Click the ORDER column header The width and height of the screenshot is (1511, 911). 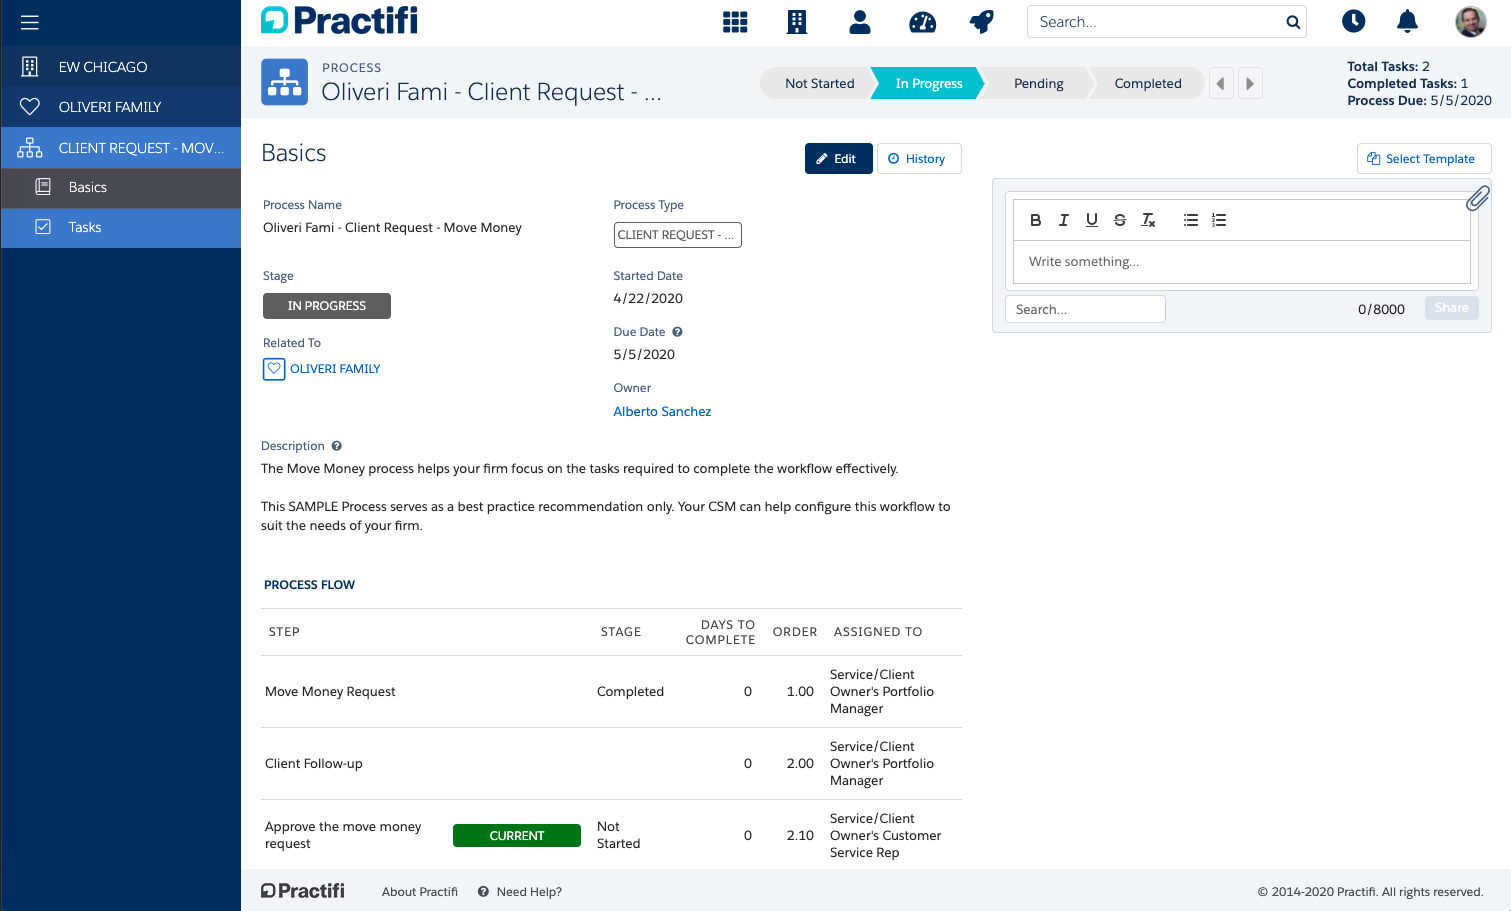pyautogui.click(x=795, y=632)
